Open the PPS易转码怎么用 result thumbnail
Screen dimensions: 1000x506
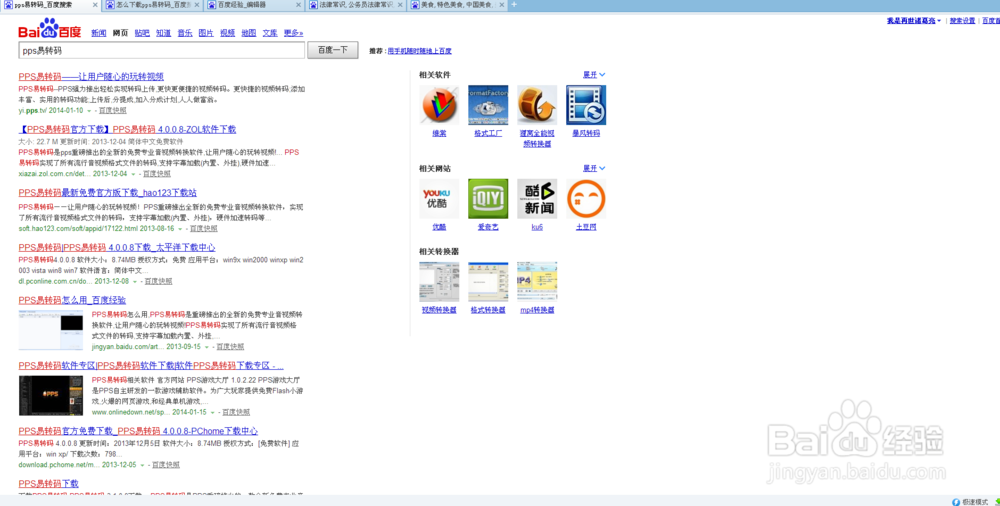click(x=50, y=330)
